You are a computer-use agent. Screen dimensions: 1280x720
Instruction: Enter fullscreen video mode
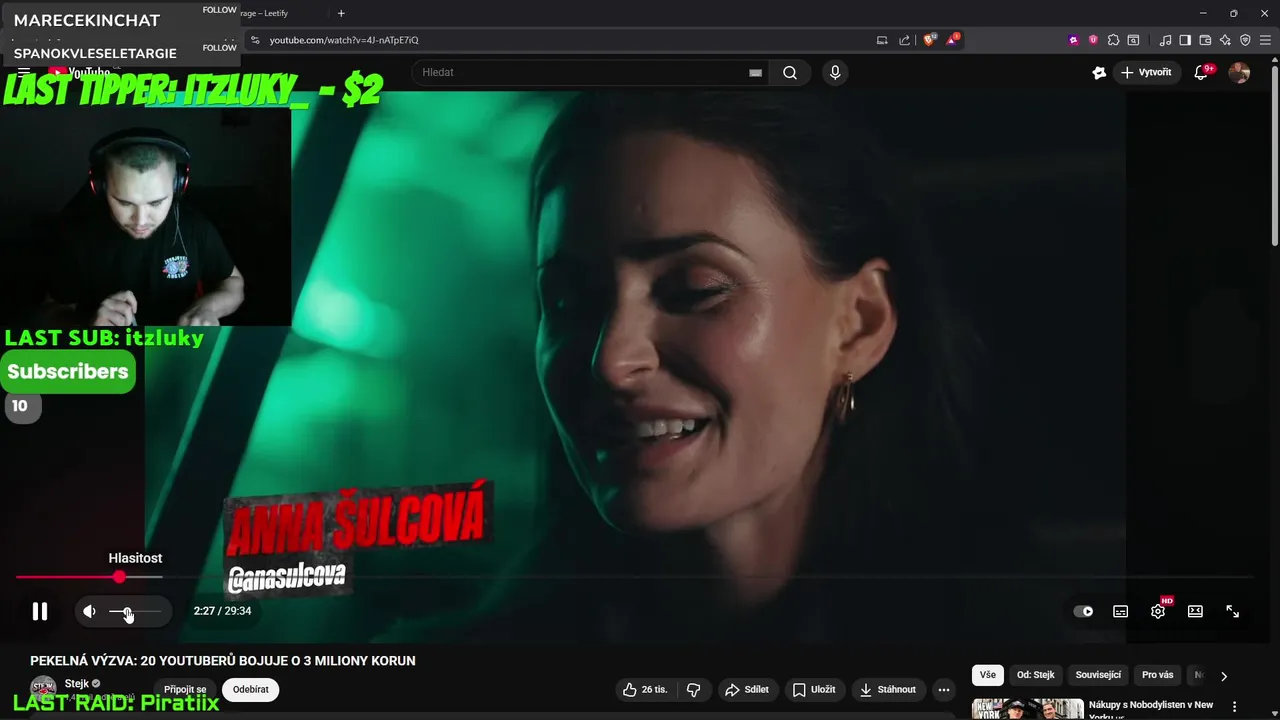[x=1233, y=611]
